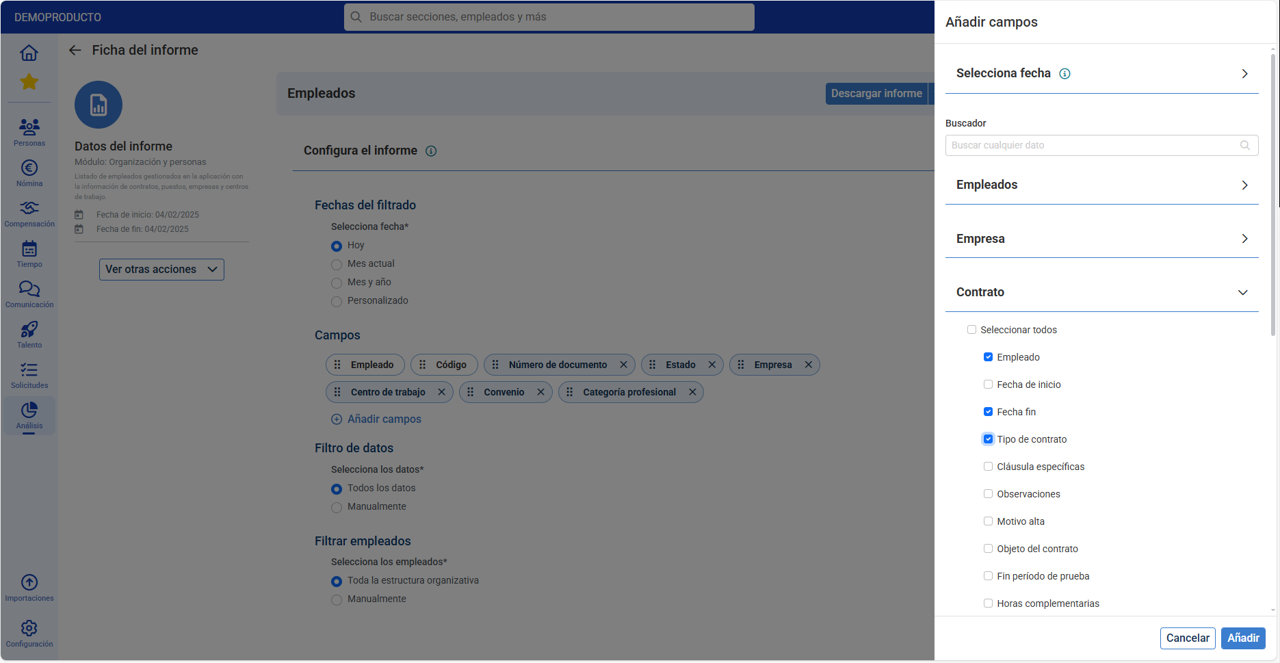Select Manually under Filtro de datos
Viewport: 1280px width, 663px height.
[x=336, y=507]
